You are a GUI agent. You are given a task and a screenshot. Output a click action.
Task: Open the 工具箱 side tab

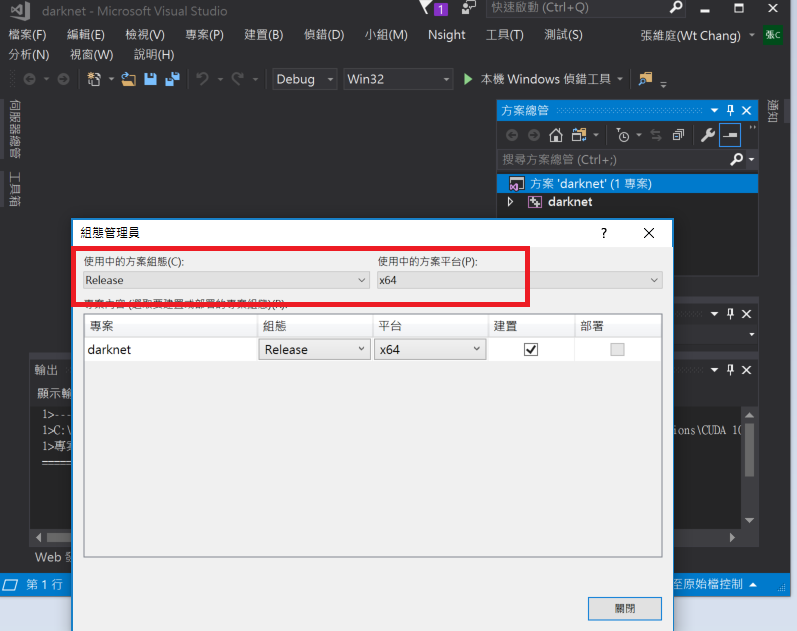pyautogui.click(x=15, y=189)
